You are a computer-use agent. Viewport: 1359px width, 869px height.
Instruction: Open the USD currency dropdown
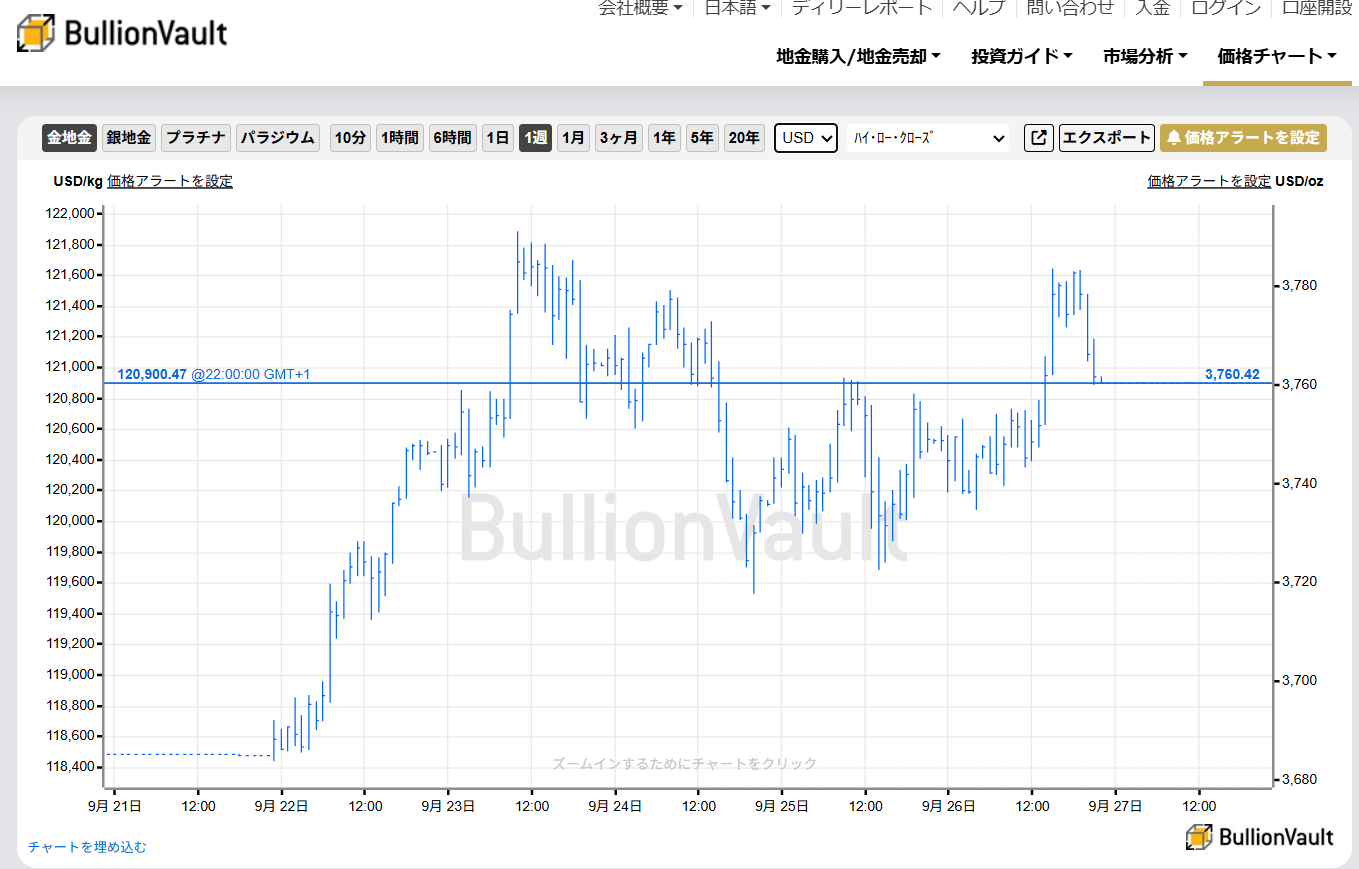[806, 138]
